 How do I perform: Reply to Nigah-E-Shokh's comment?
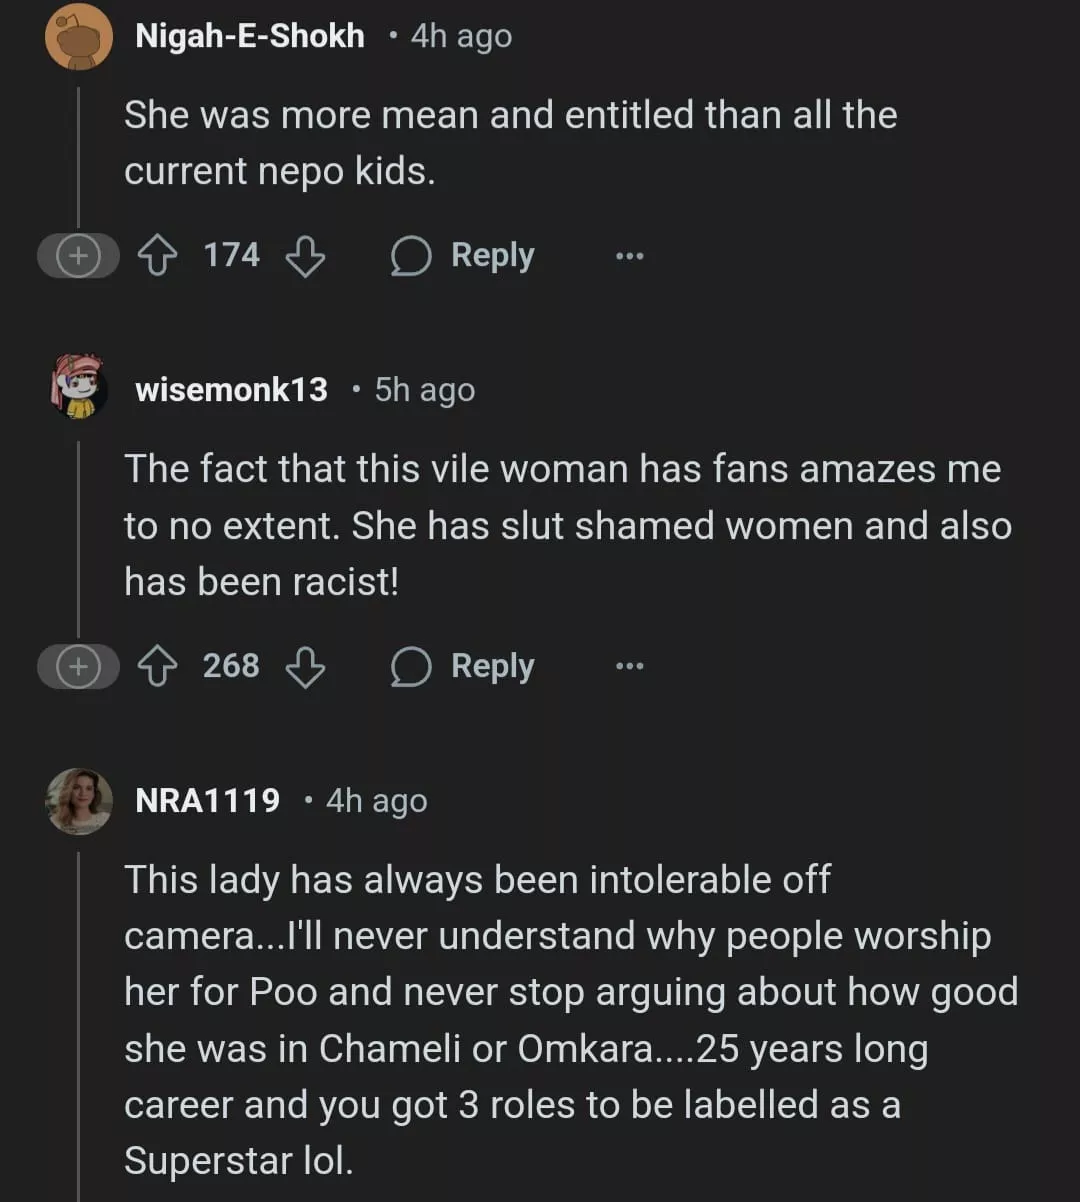click(x=492, y=256)
